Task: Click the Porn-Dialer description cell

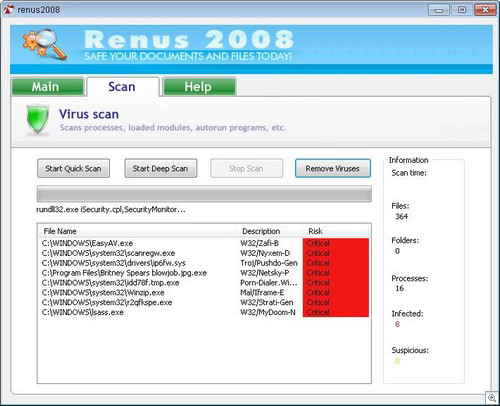Action: (x=269, y=283)
